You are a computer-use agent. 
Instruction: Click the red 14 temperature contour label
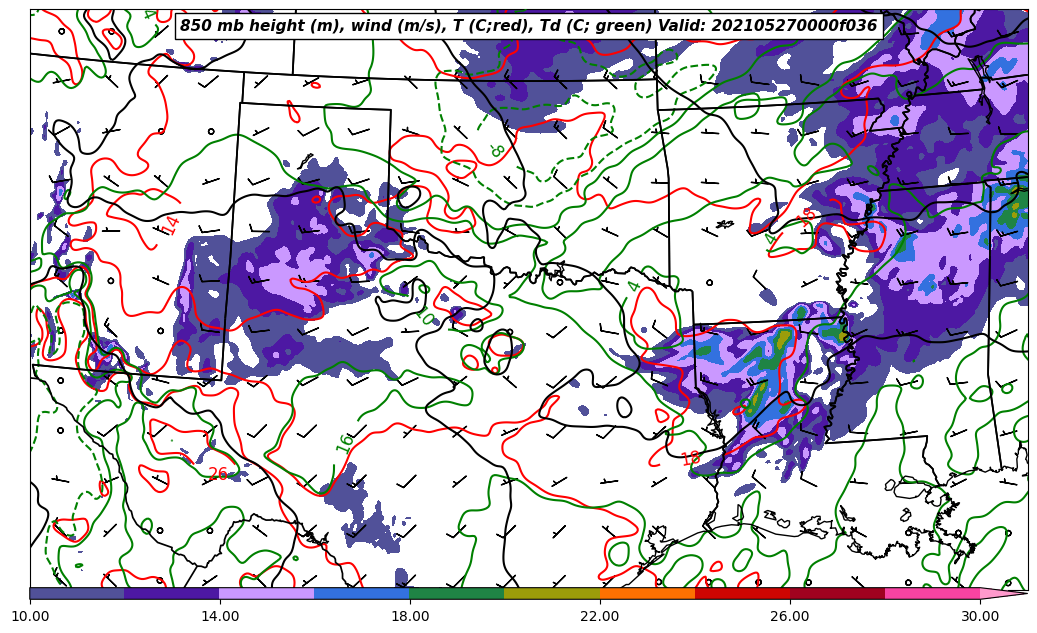171,226
